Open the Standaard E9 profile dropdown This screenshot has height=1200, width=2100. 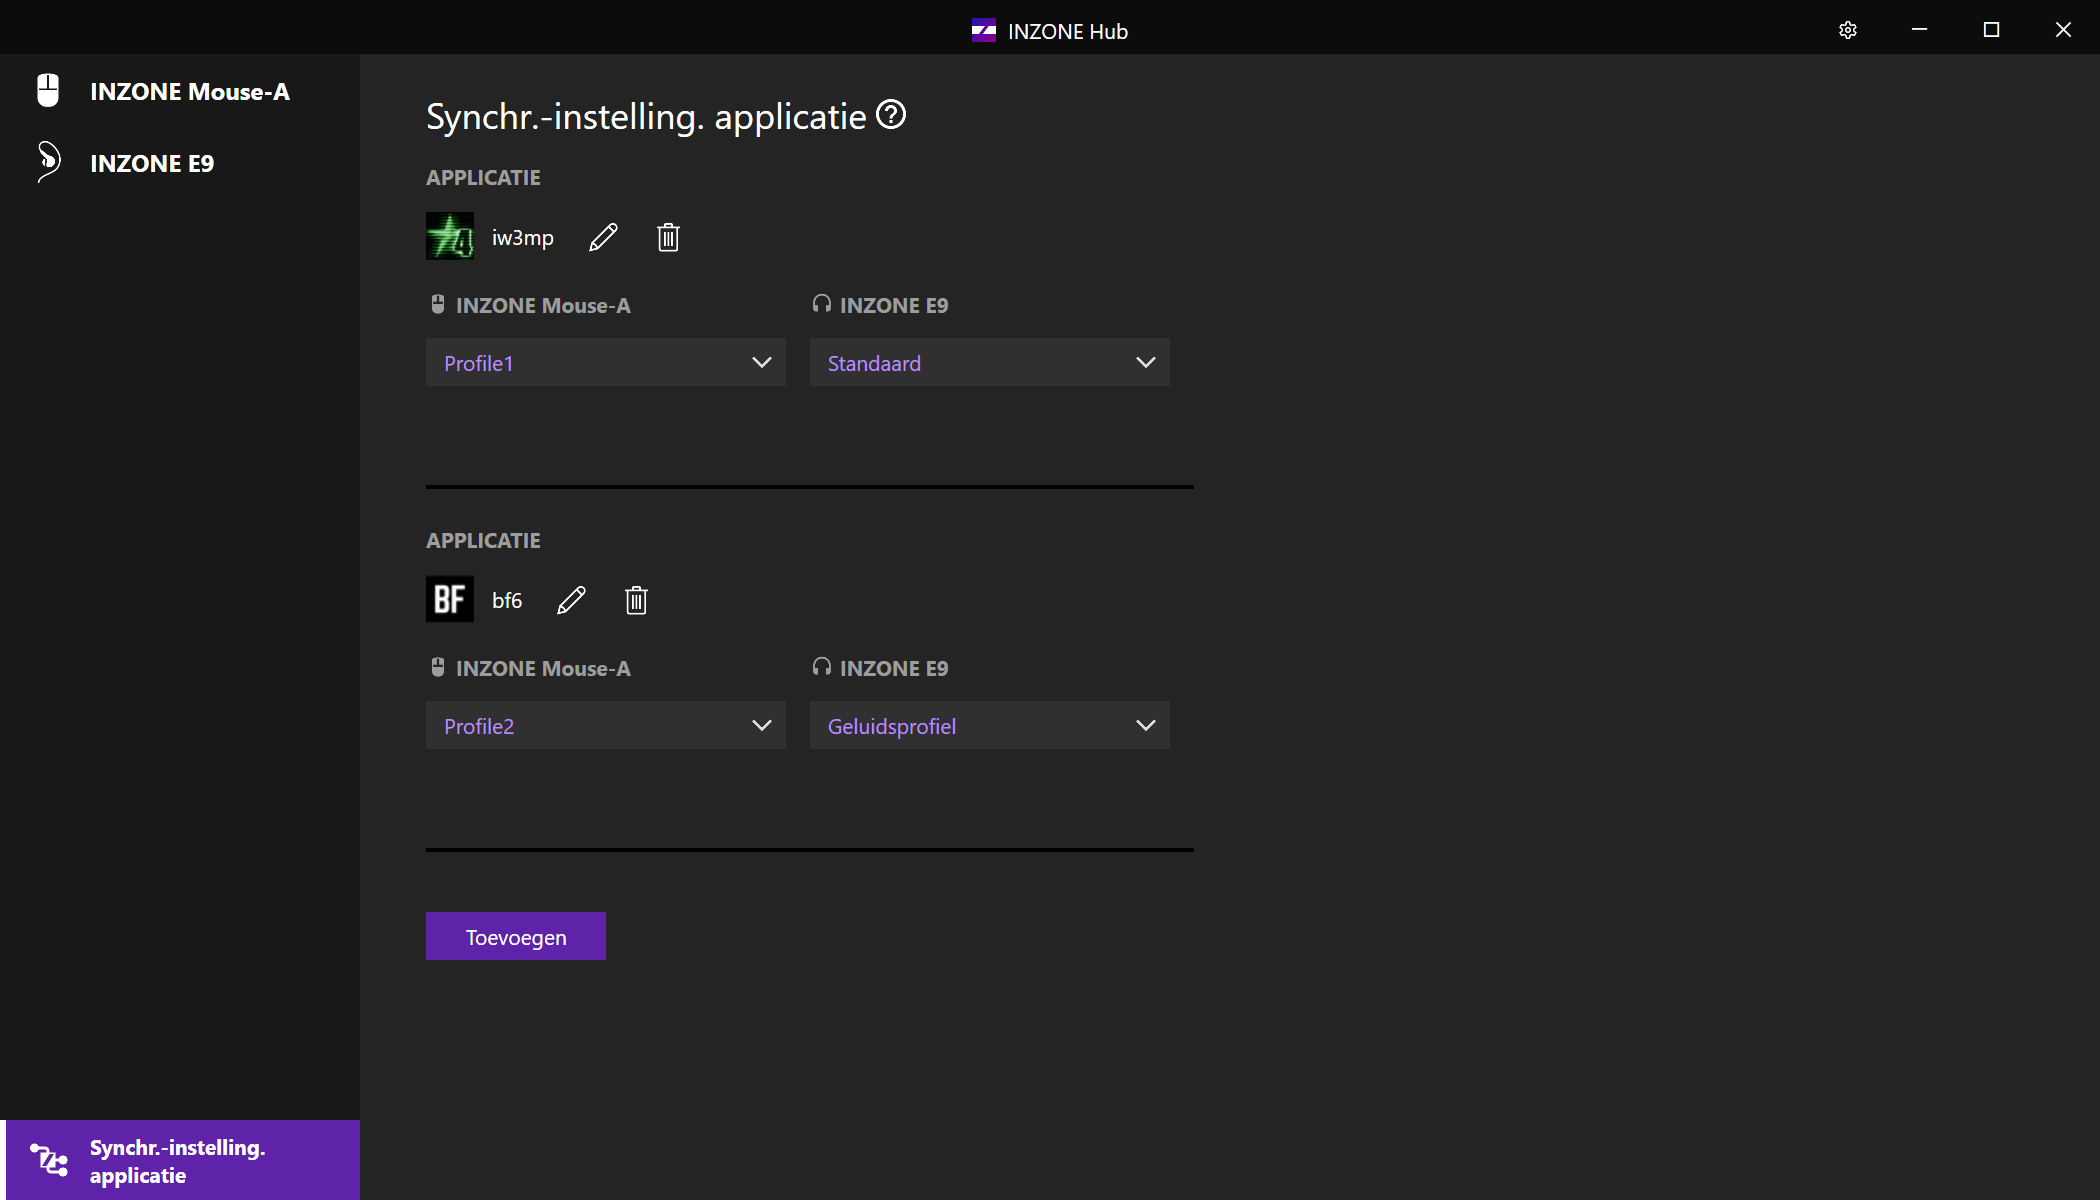[989, 362]
